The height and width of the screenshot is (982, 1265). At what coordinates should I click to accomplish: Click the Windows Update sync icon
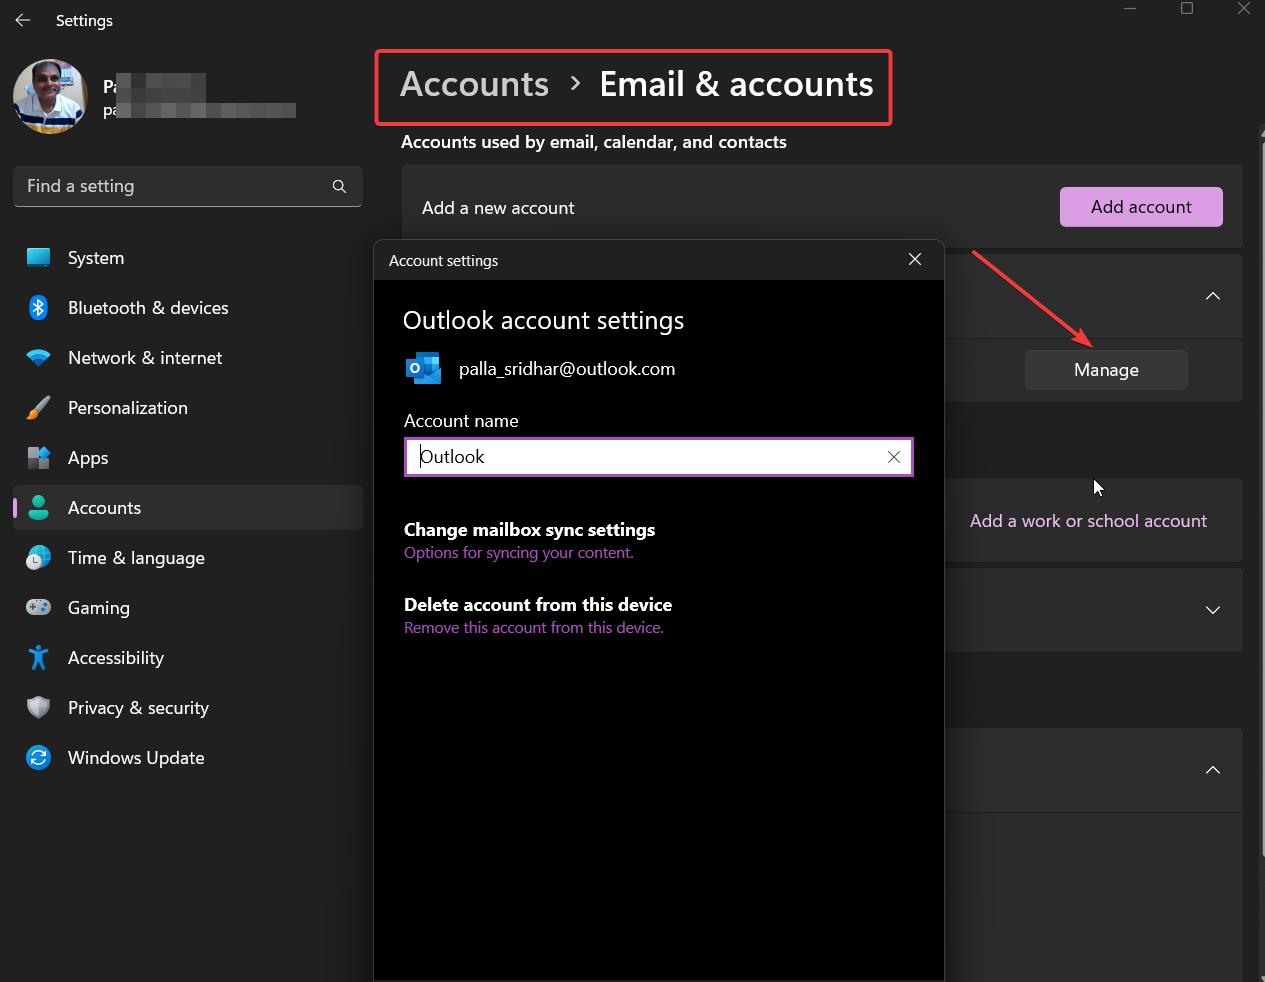[x=38, y=758]
